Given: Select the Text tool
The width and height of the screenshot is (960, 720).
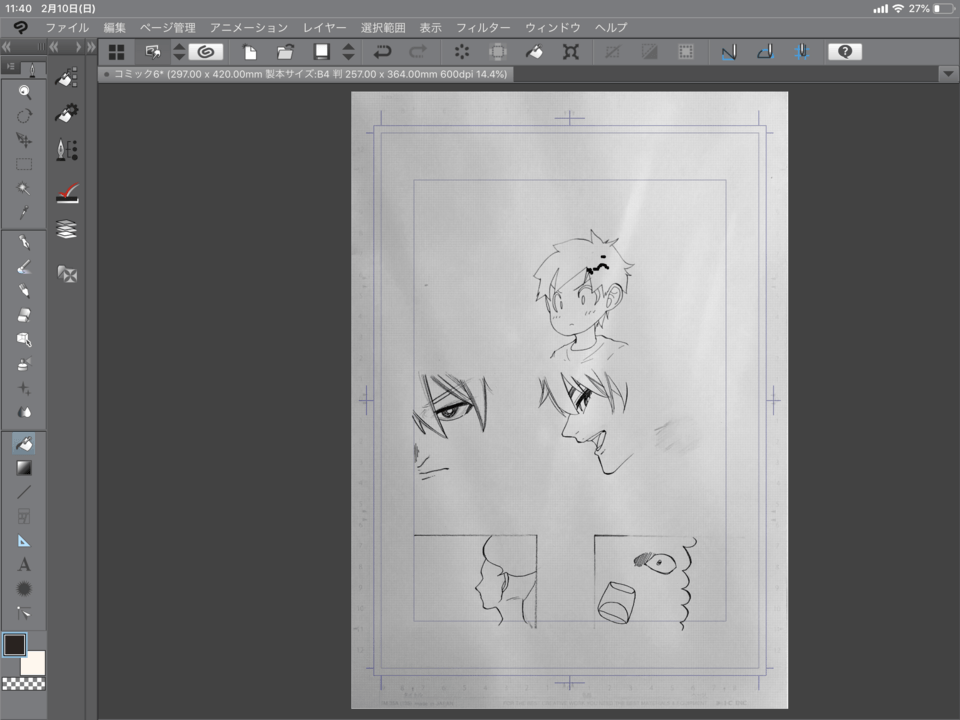Looking at the screenshot, I should (x=24, y=564).
